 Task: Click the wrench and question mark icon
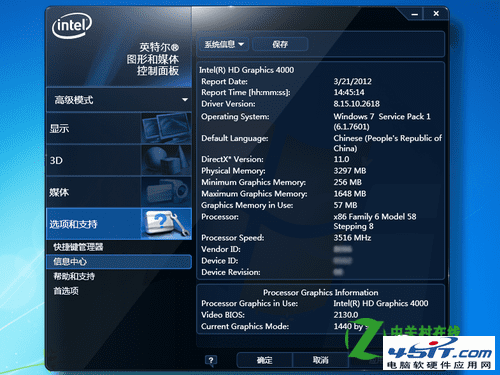(x=166, y=224)
